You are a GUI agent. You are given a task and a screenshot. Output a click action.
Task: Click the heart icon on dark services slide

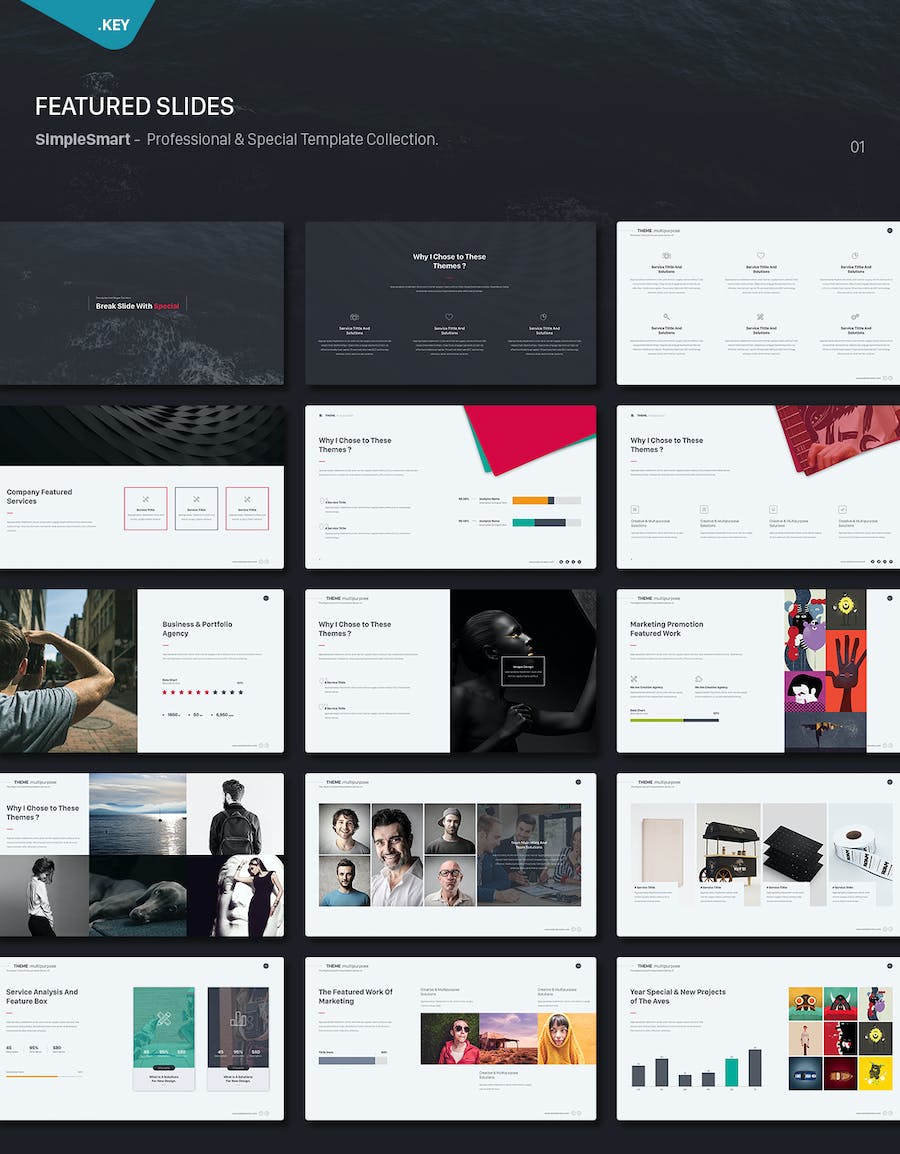coord(450,317)
